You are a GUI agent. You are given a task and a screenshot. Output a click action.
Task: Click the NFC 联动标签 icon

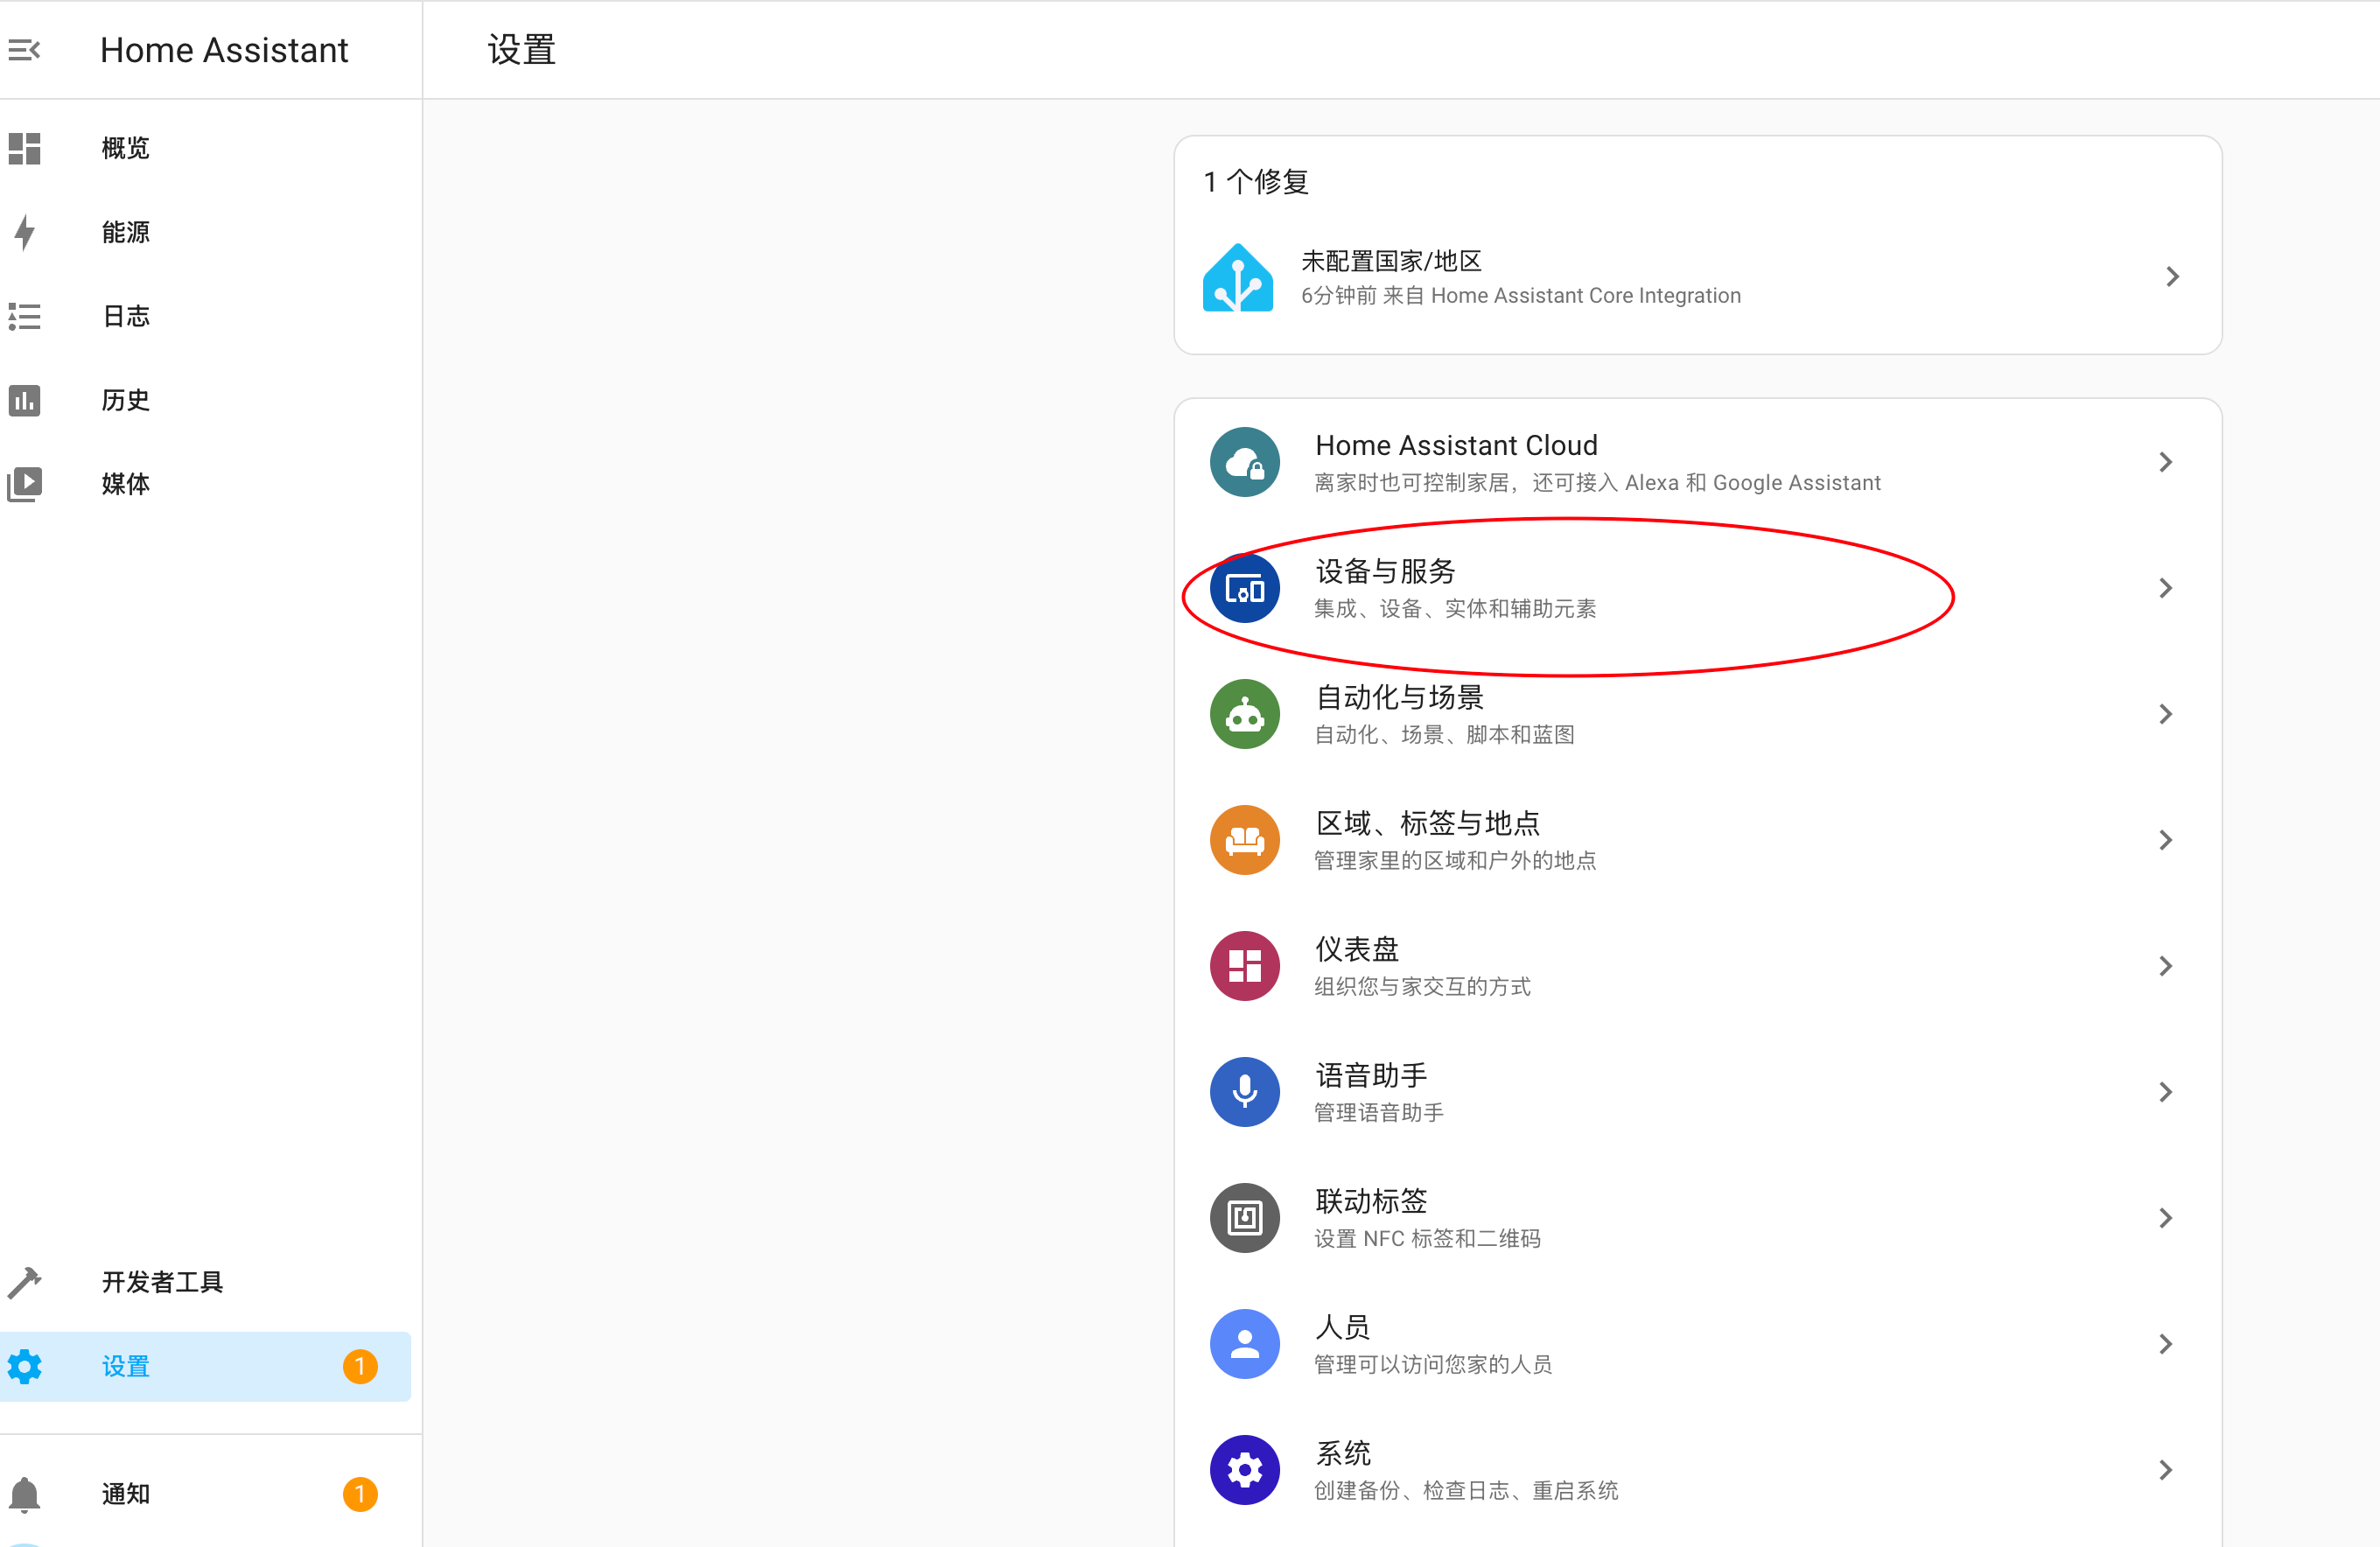[1244, 1218]
